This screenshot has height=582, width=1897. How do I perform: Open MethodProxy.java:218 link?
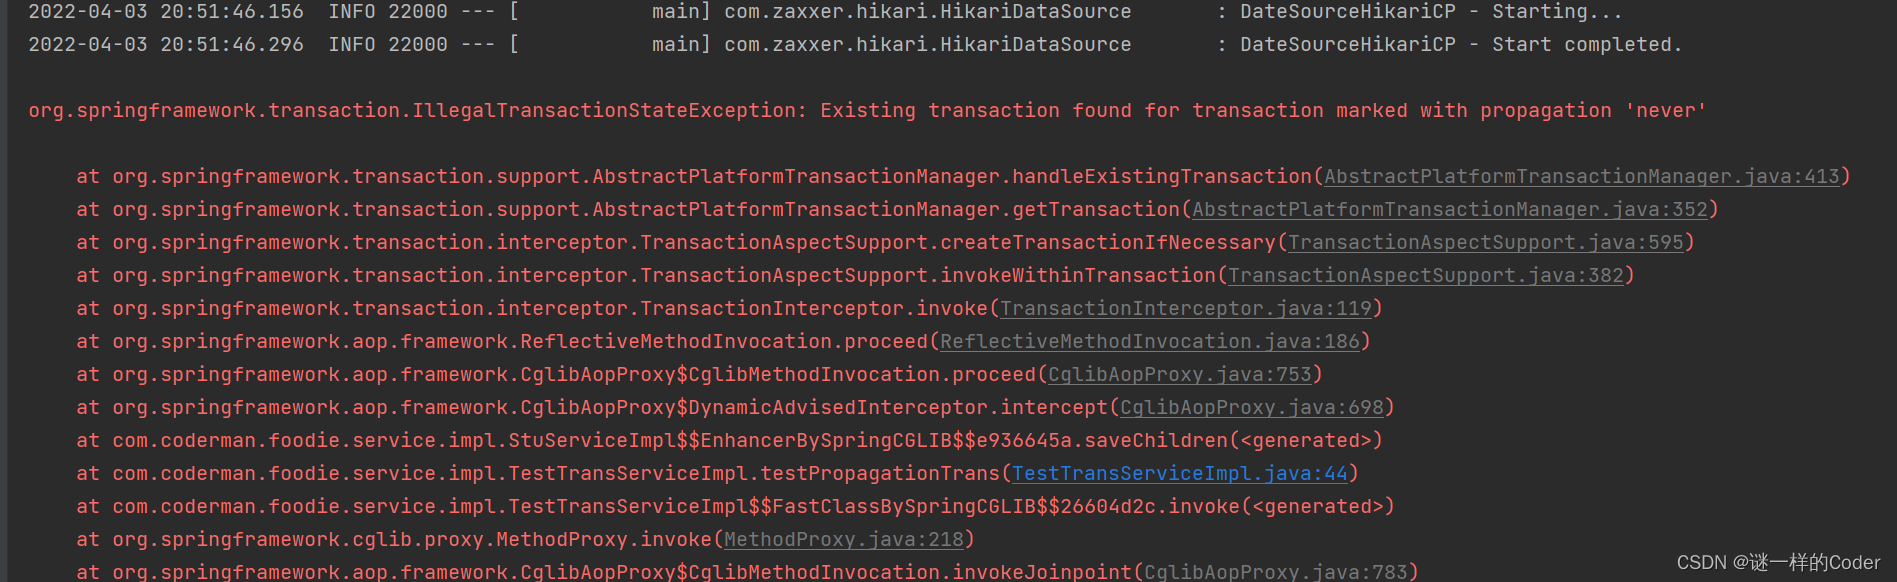coord(844,540)
